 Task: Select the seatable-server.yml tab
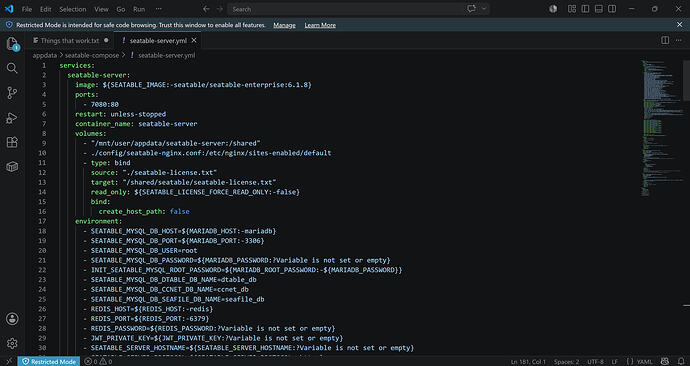click(x=158, y=40)
